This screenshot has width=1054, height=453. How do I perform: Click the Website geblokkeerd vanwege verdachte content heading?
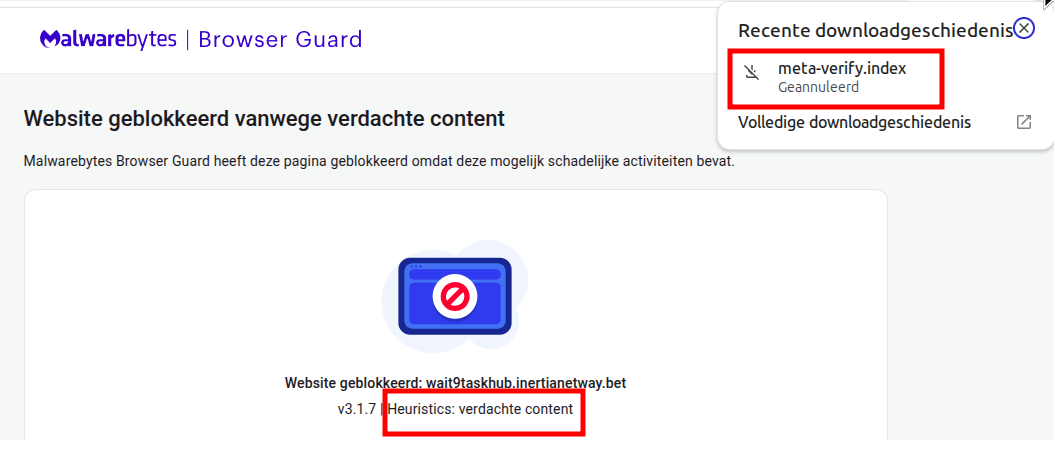click(x=264, y=119)
